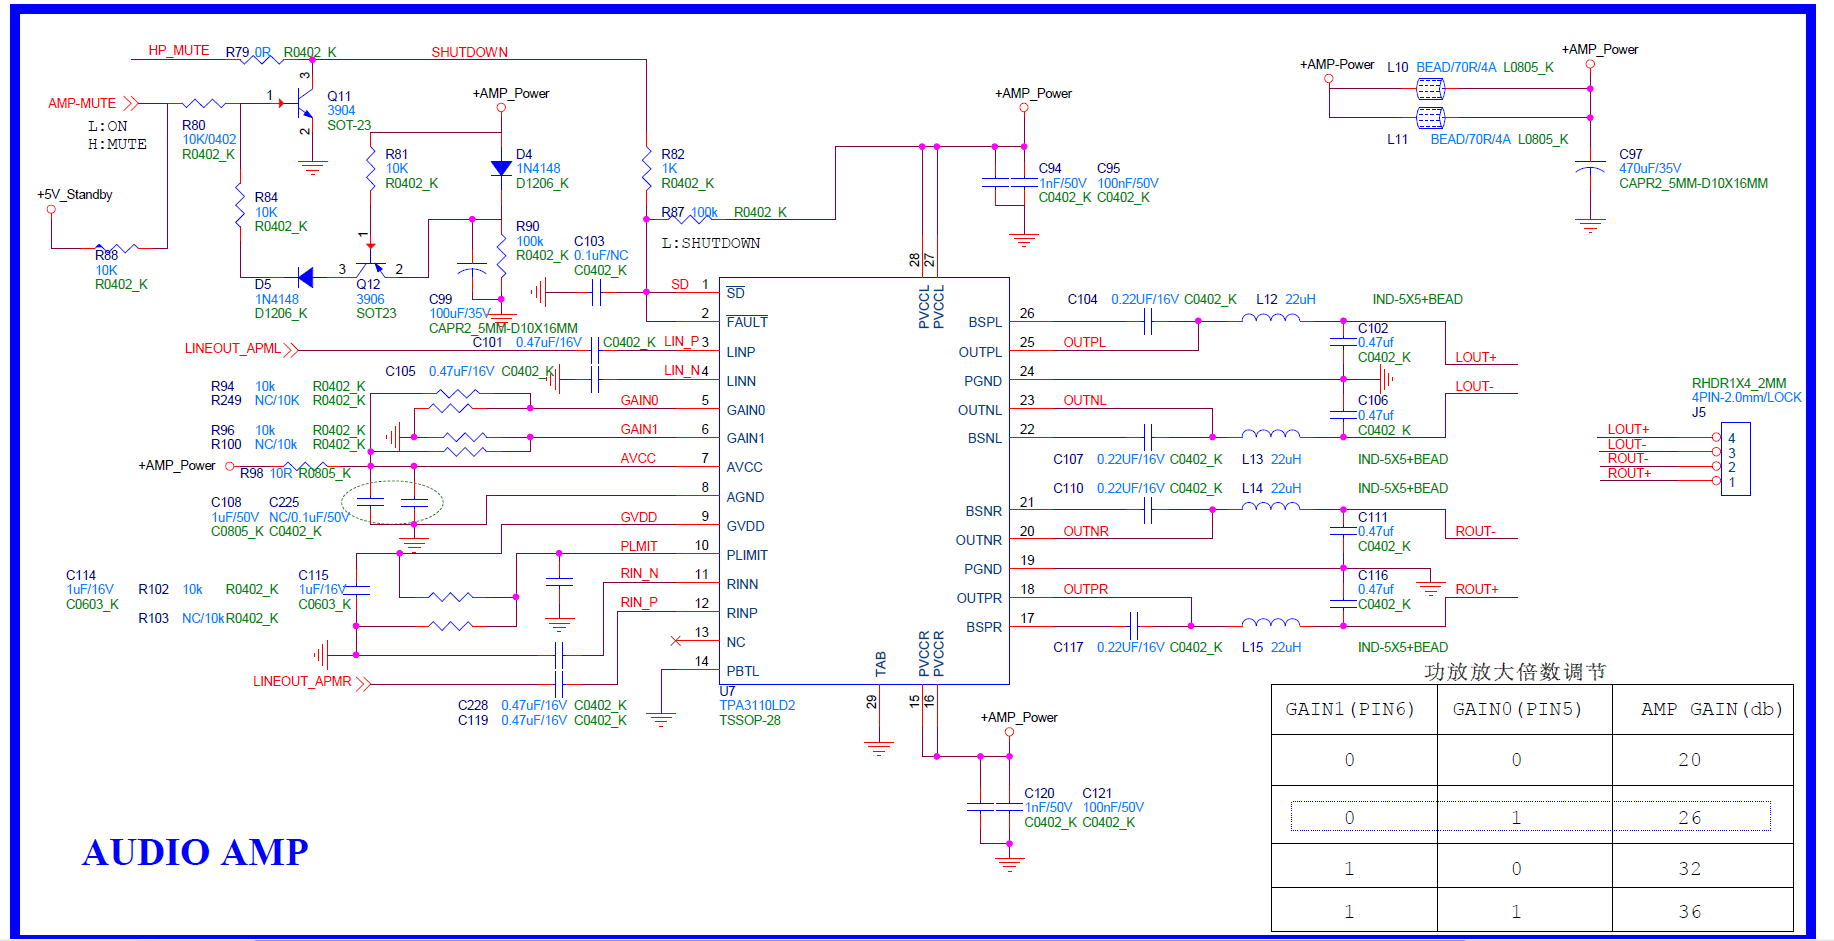Image resolution: width=1834 pixels, height=941 pixels.
Task: Select the PLMIT net label on pin 10
Action: tap(639, 546)
